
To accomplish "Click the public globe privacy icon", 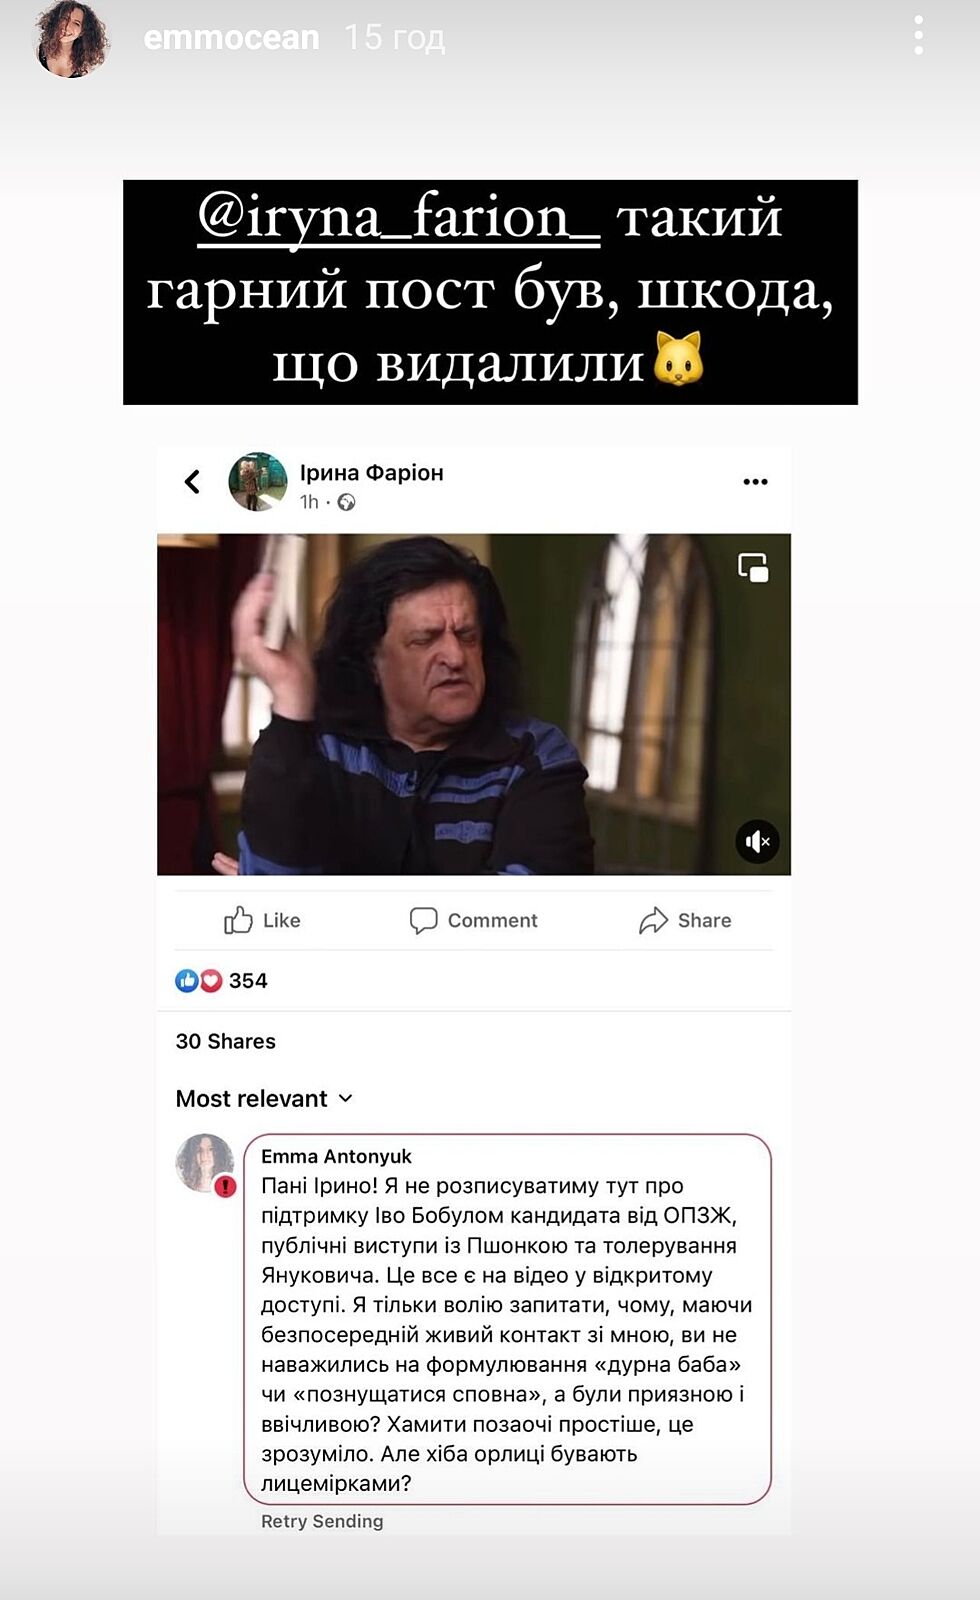I will (346, 502).
